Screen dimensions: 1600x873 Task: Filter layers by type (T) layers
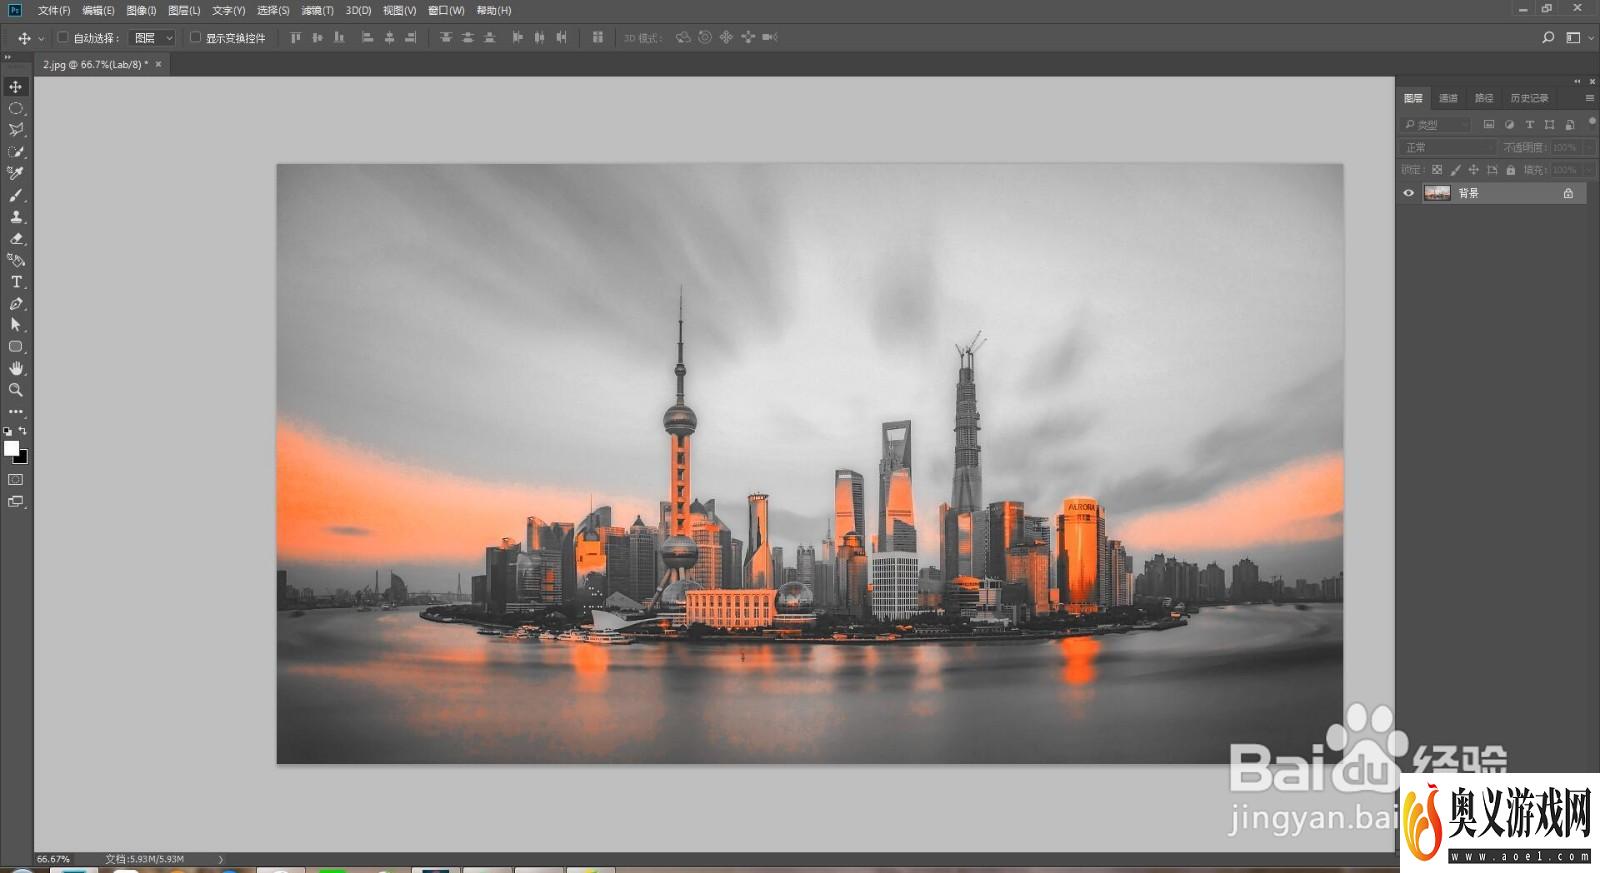[1529, 124]
